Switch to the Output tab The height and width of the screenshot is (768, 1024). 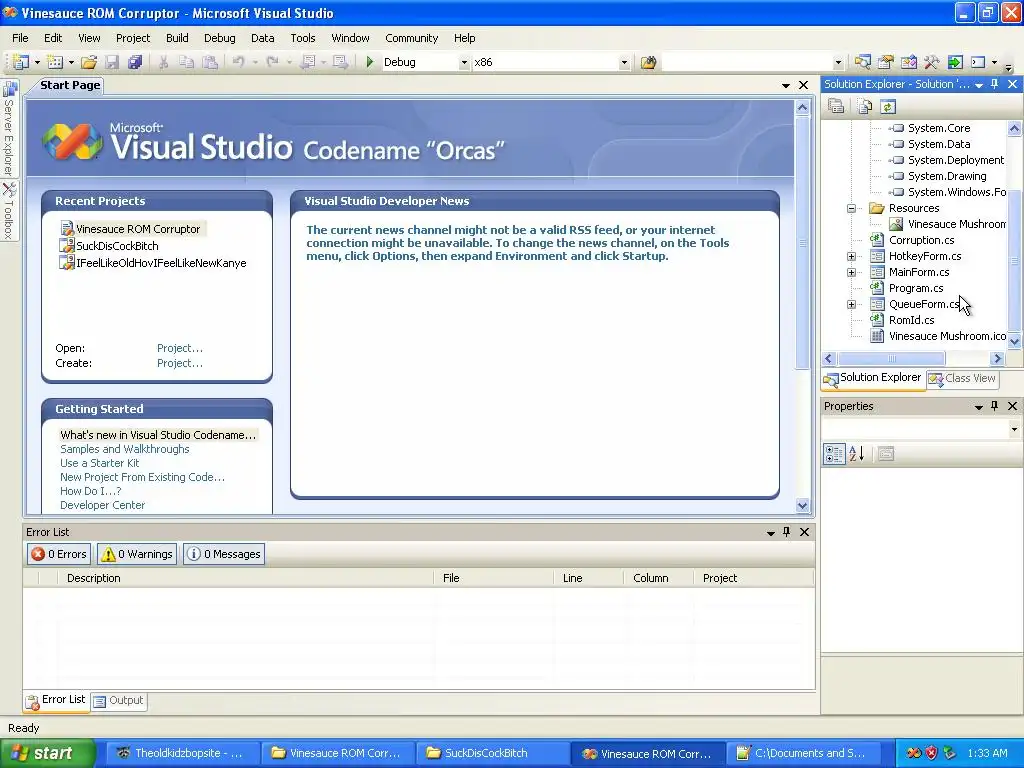point(118,700)
